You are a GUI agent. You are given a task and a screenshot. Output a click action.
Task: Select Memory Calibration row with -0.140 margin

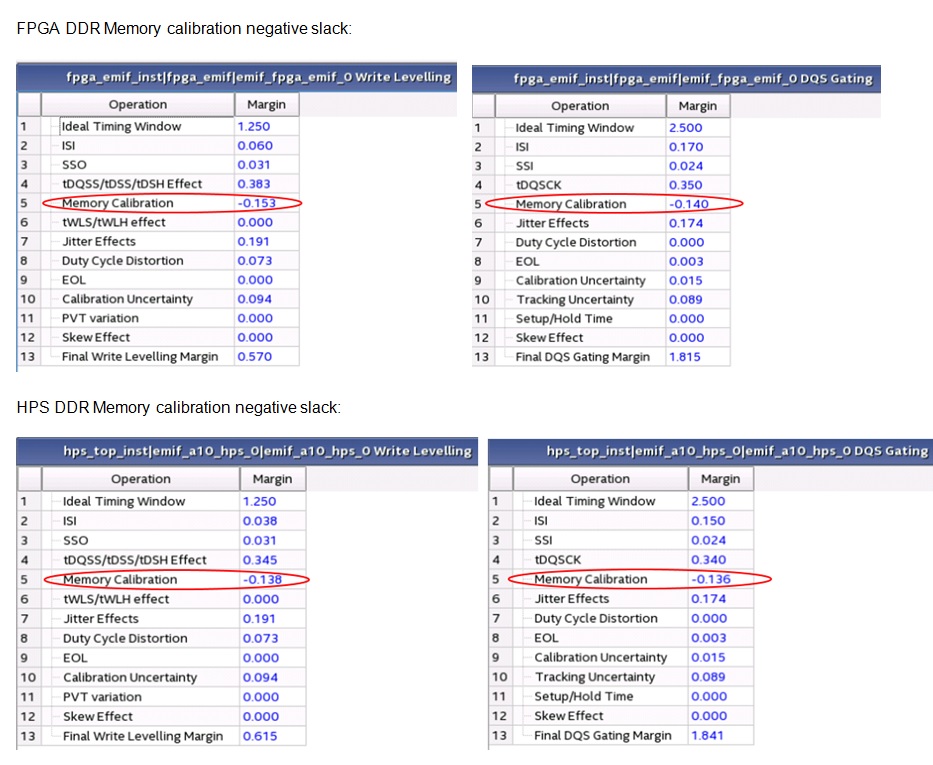[x=601, y=204]
